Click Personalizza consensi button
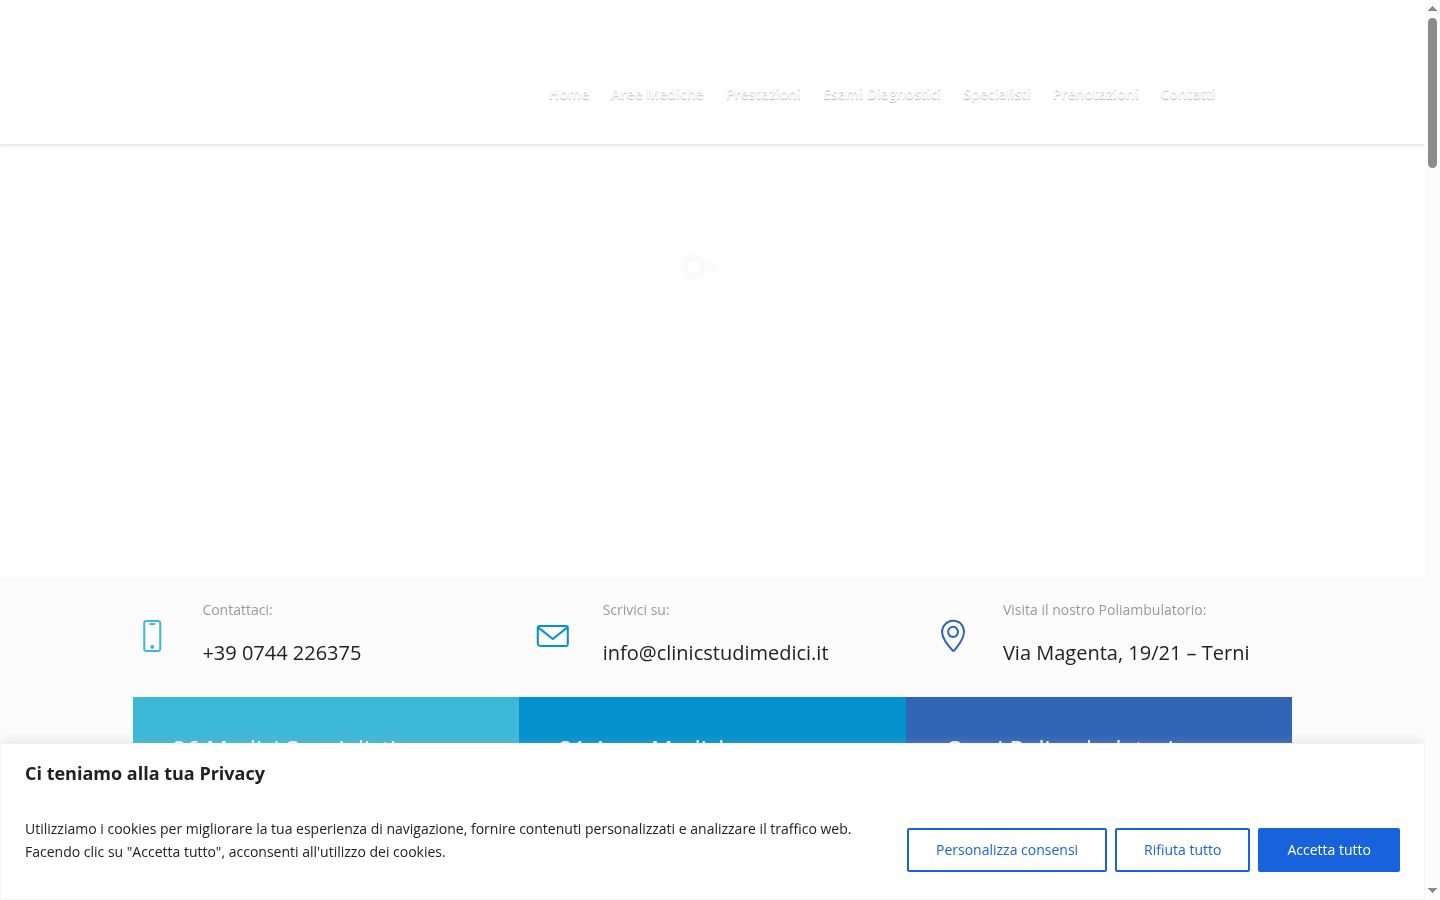Screen dimensions: 1440x900 pyautogui.click(x=1007, y=850)
